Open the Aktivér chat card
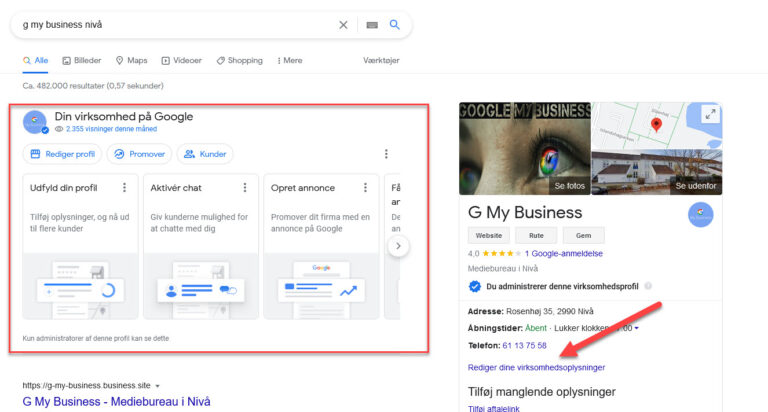This screenshot has width=768, height=412. pyautogui.click(x=201, y=246)
